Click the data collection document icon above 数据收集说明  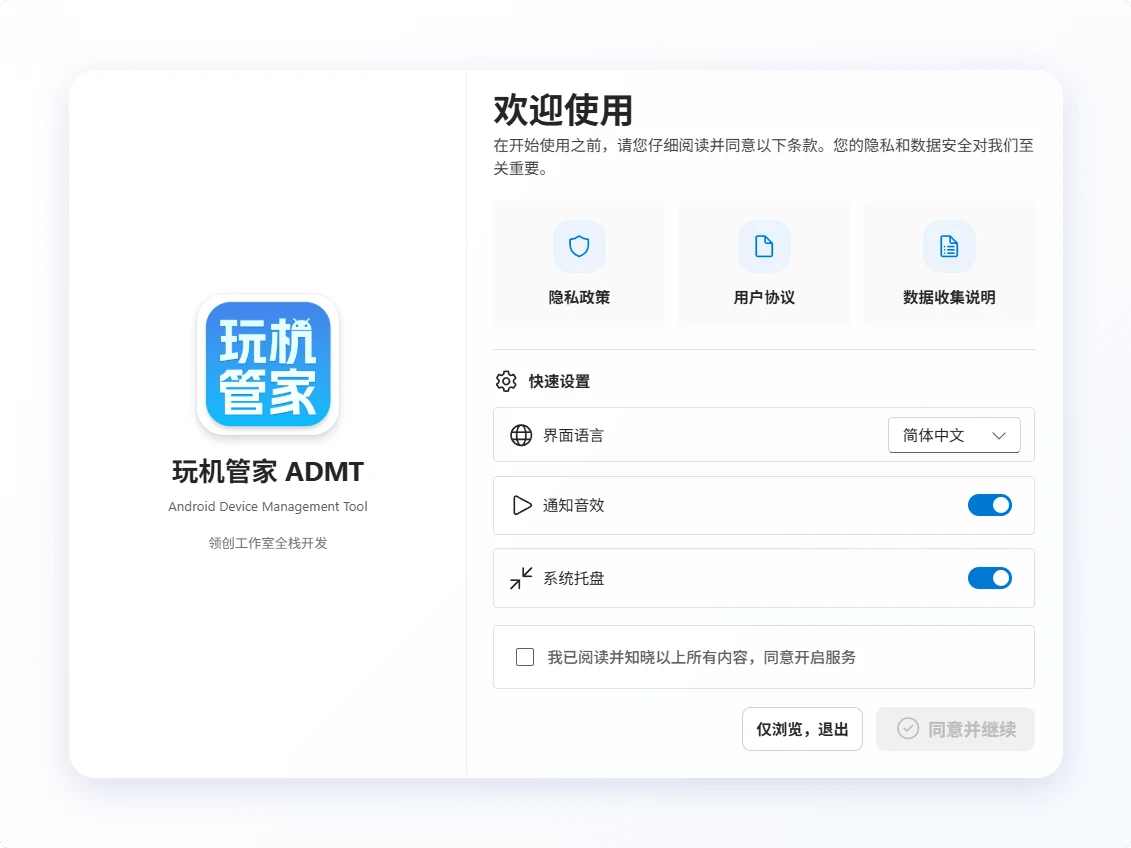pos(949,246)
